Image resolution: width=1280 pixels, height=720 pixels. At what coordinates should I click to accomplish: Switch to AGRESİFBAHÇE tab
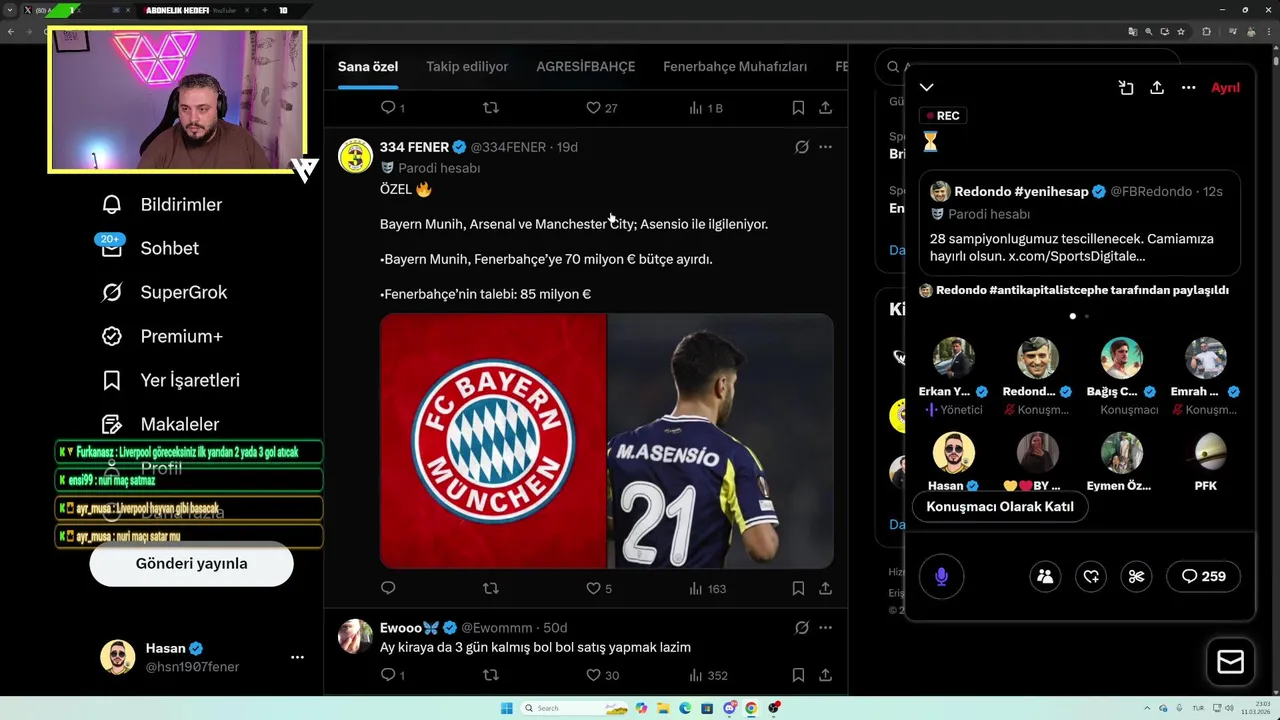pyautogui.click(x=586, y=66)
